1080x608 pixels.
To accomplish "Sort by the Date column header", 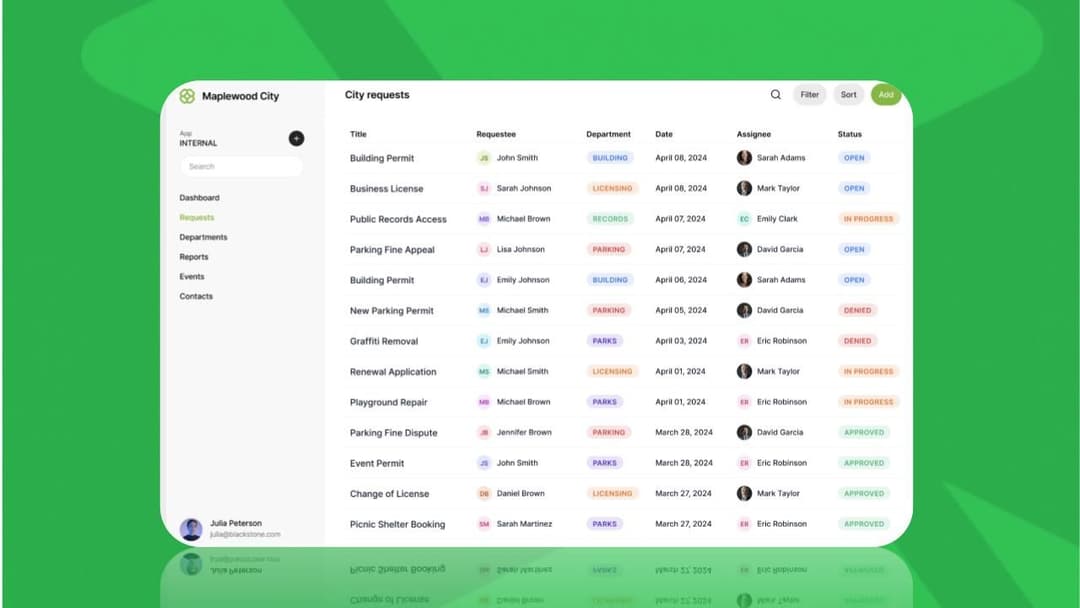I will click(663, 134).
